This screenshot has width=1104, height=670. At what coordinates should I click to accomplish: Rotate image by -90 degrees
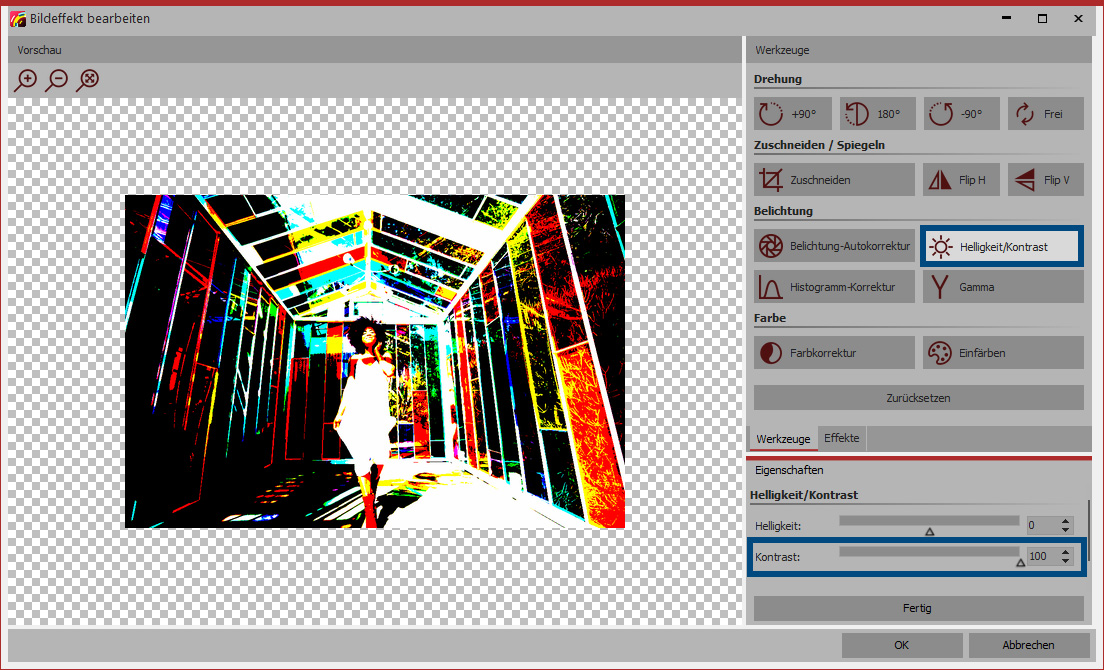click(x=960, y=114)
